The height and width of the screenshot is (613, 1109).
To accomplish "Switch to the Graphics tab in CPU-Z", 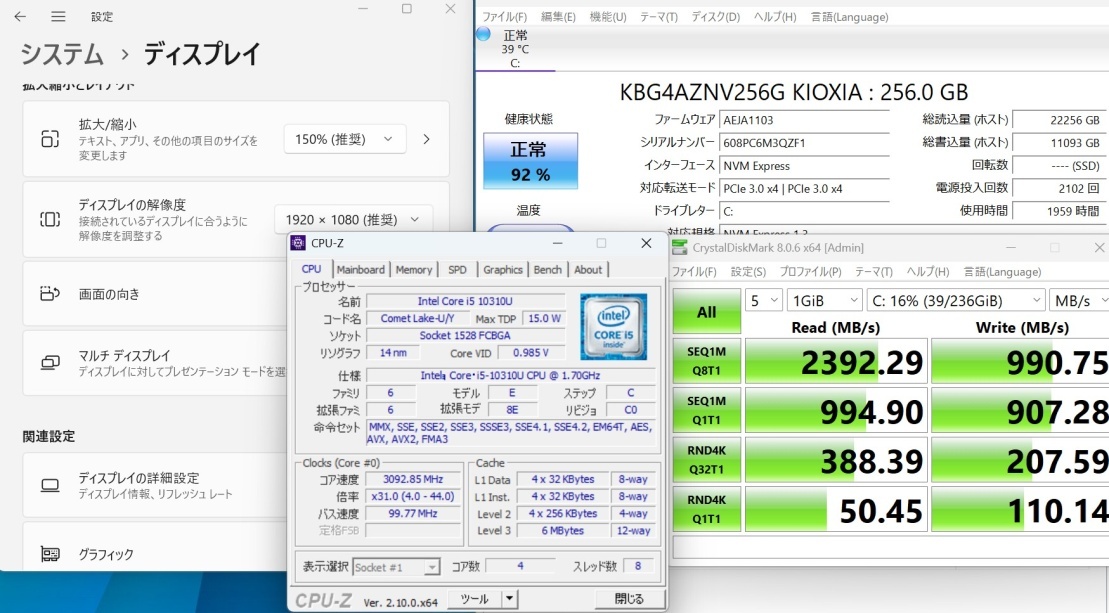I will (503, 269).
